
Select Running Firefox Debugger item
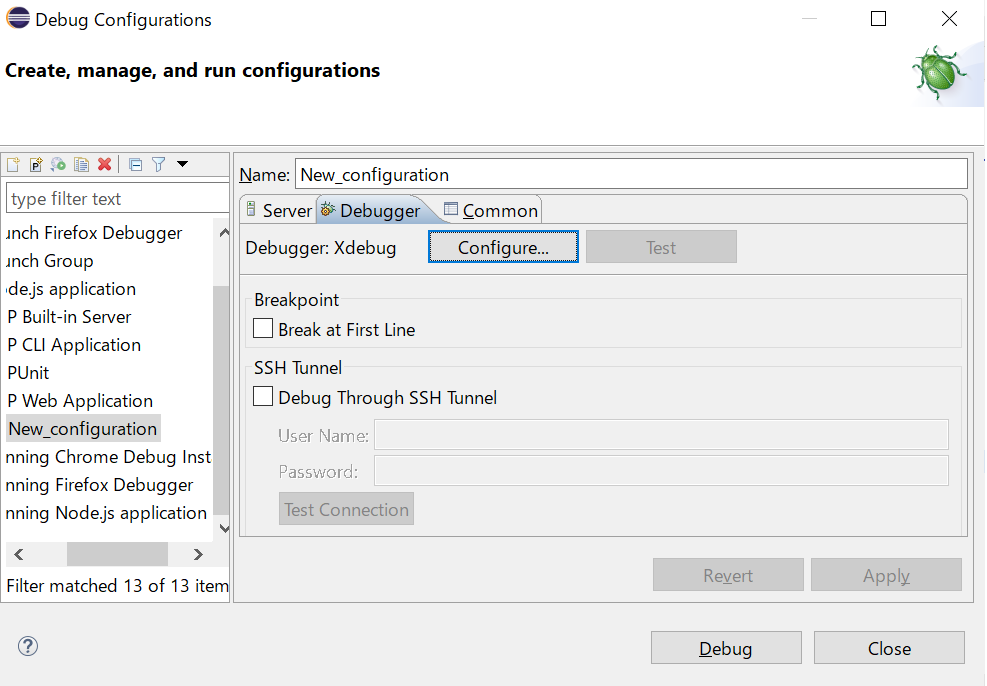tap(99, 485)
